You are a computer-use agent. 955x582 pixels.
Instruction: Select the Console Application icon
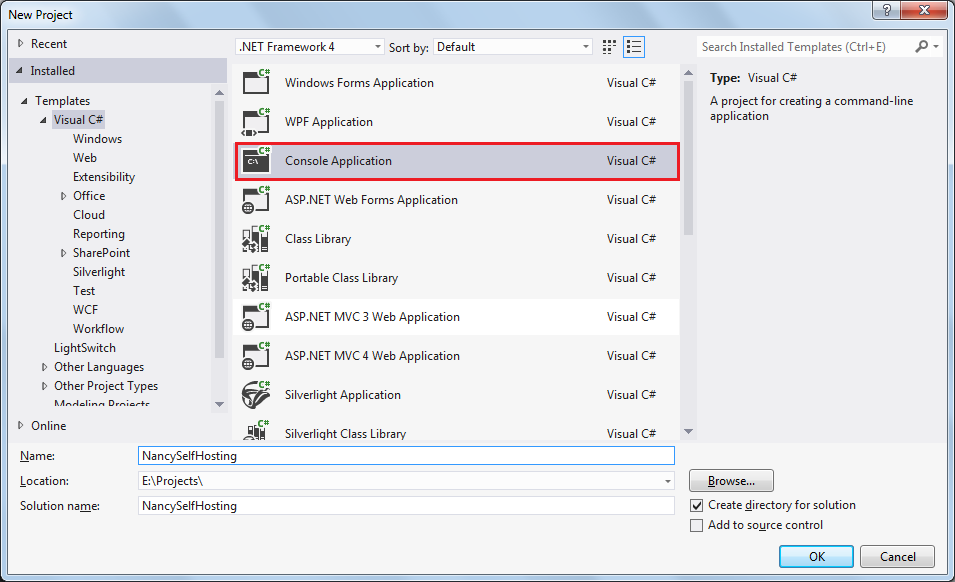point(256,161)
